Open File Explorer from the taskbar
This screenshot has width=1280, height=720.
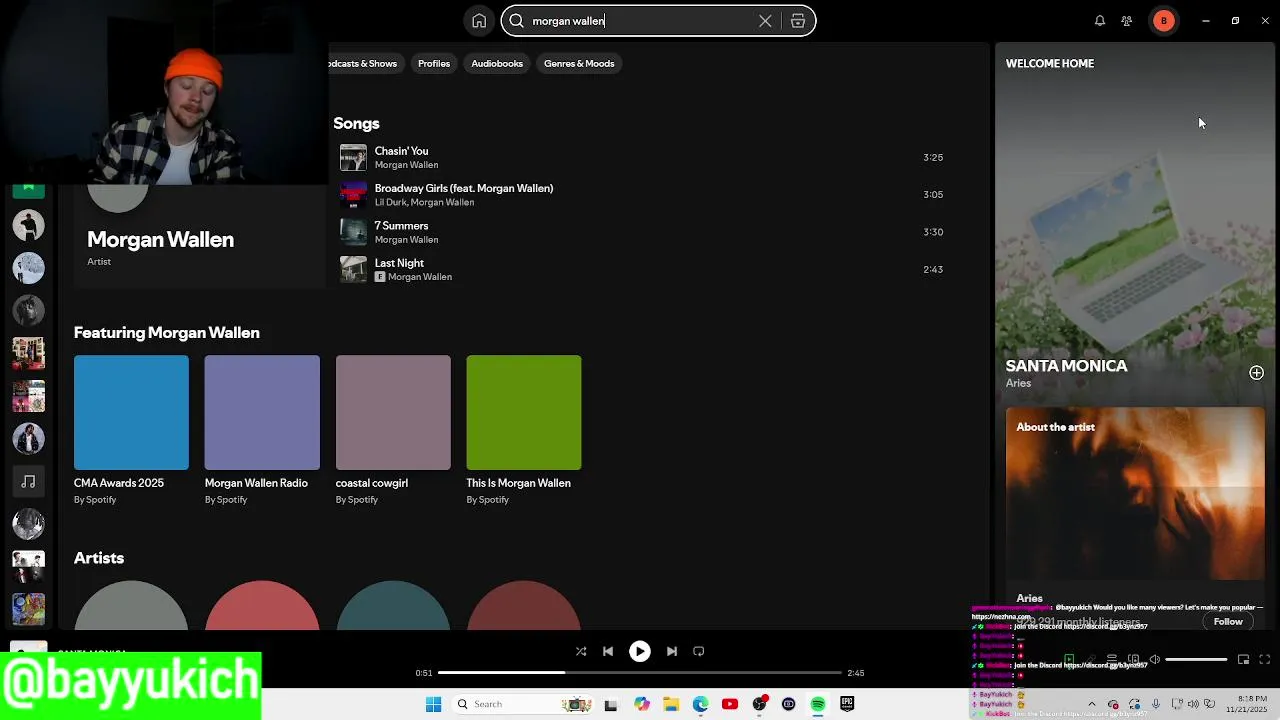click(671, 704)
